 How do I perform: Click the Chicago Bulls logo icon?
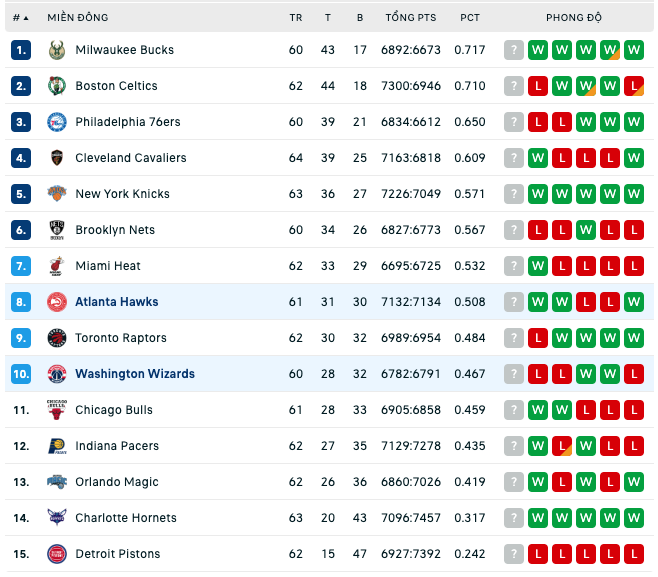[x=57, y=410]
